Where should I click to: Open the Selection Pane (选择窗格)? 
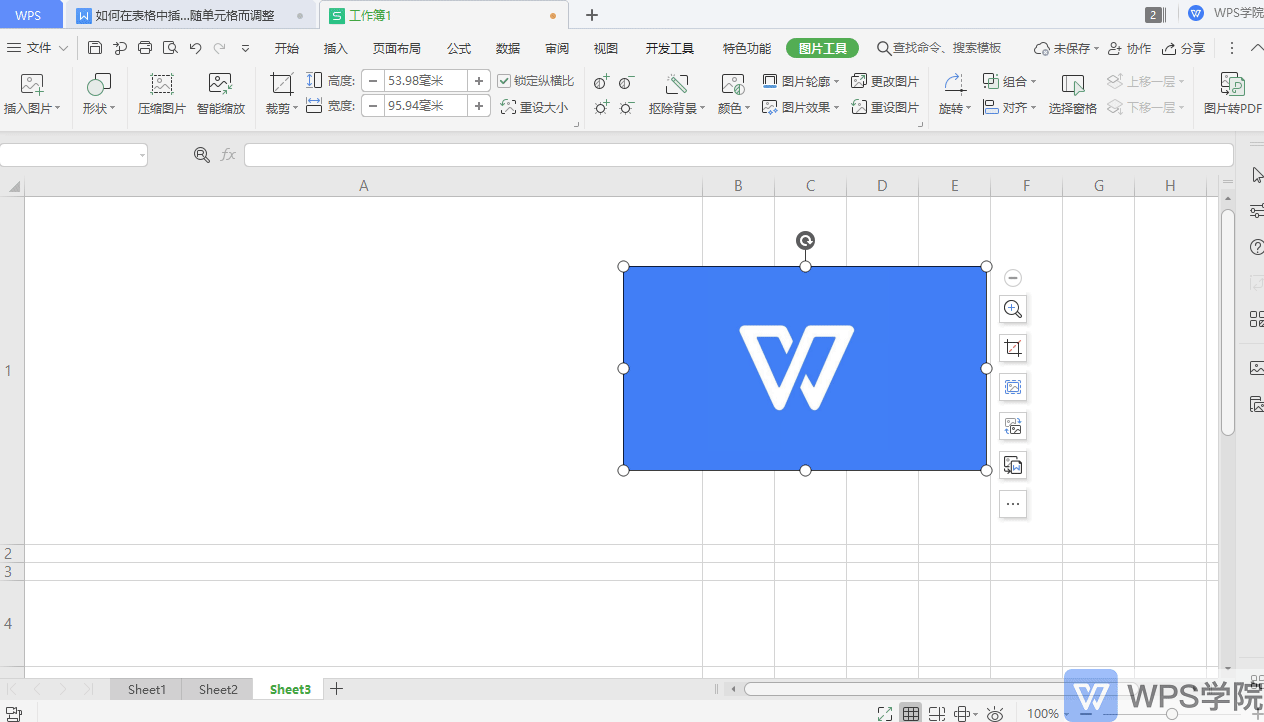[x=1073, y=96]
